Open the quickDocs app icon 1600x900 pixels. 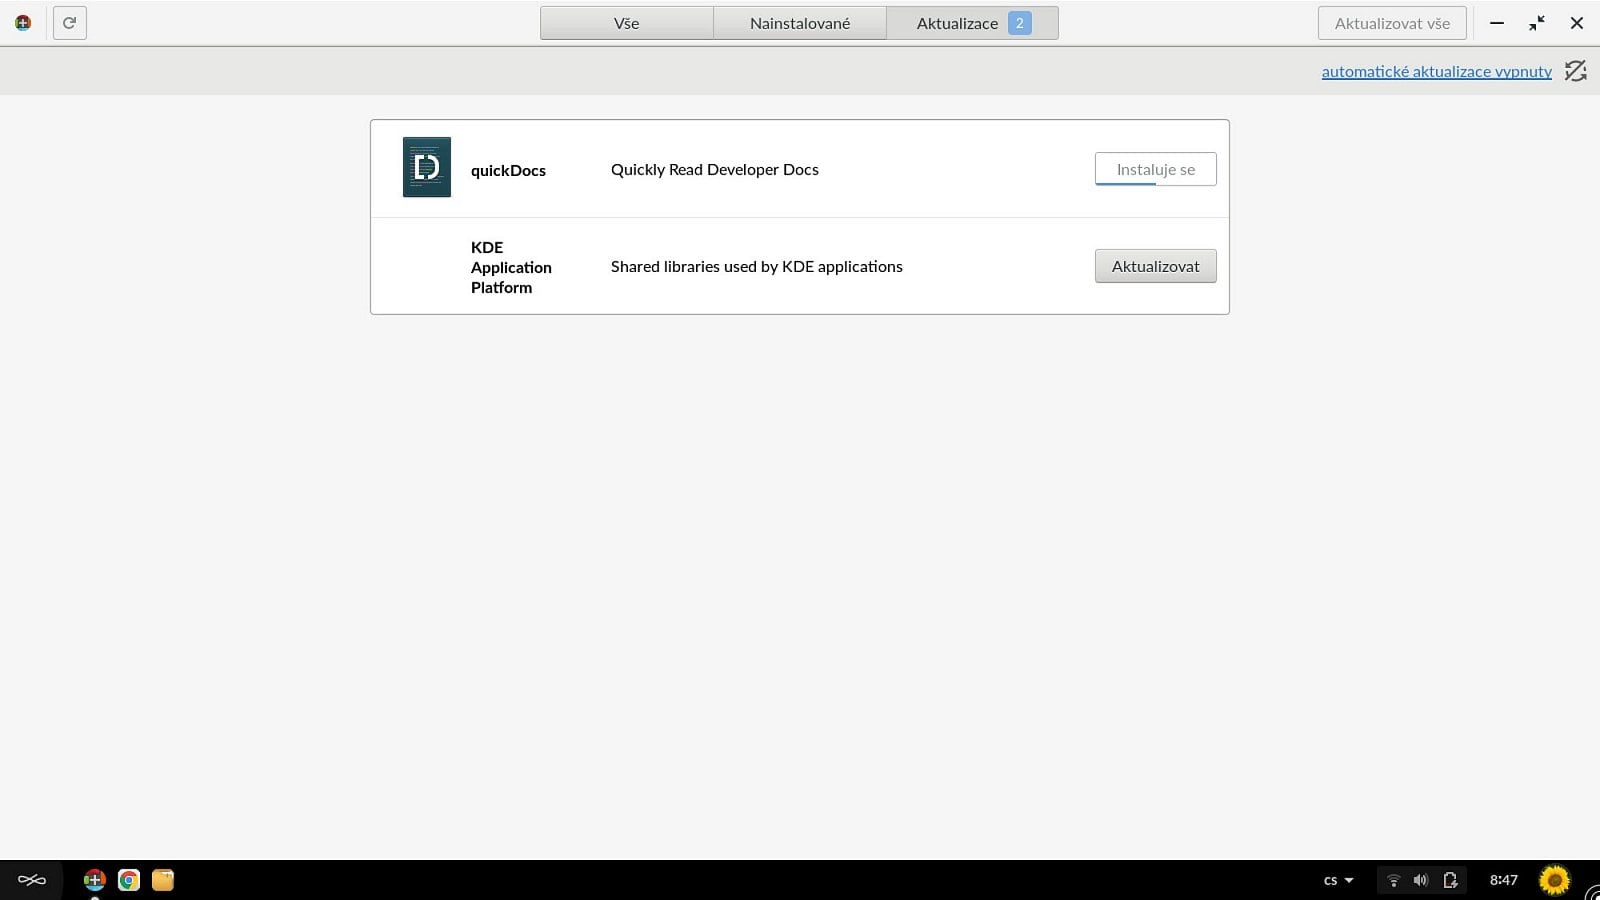click(427, 167)
